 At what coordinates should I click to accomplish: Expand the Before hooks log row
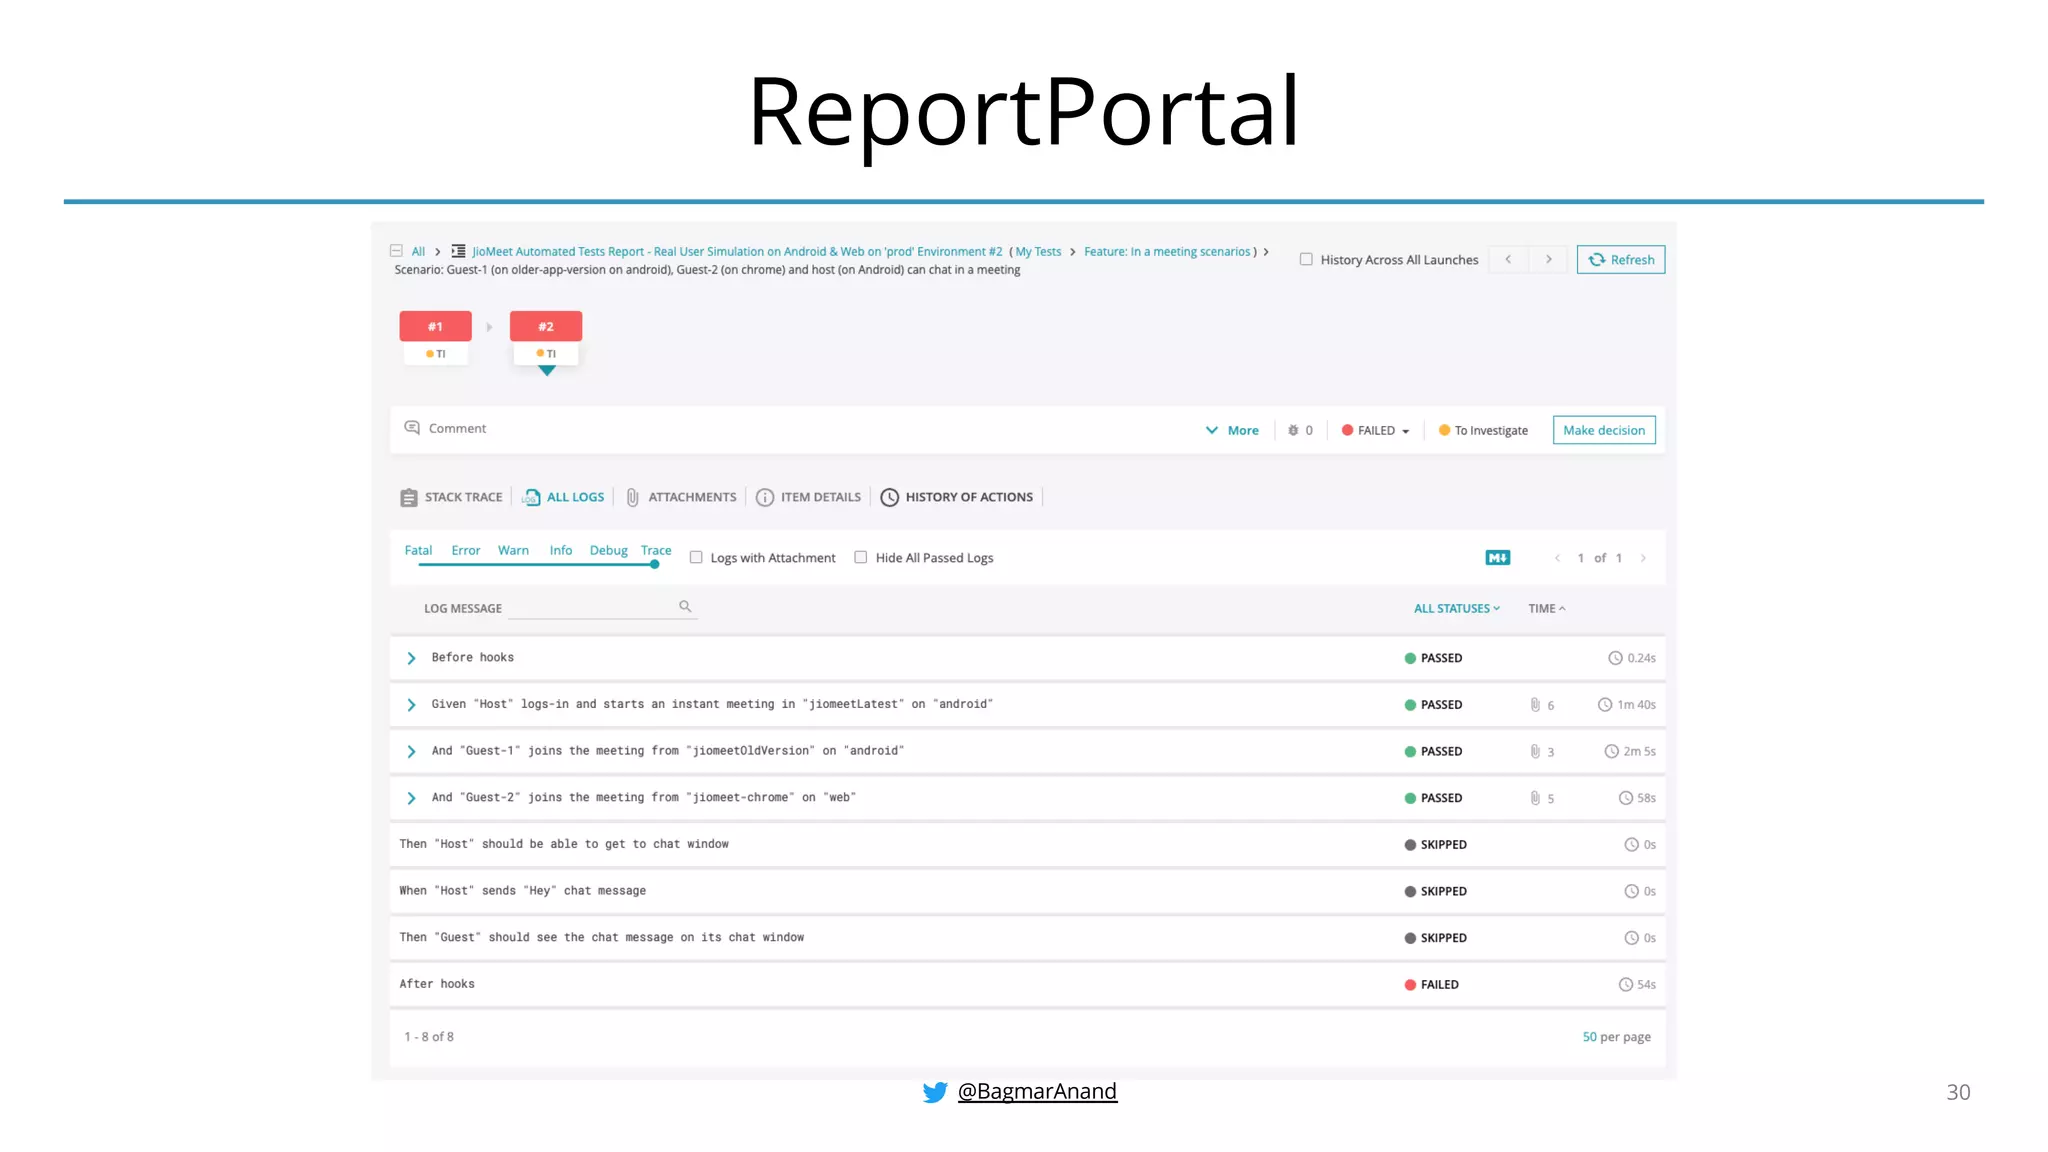(x=411, y=658)
